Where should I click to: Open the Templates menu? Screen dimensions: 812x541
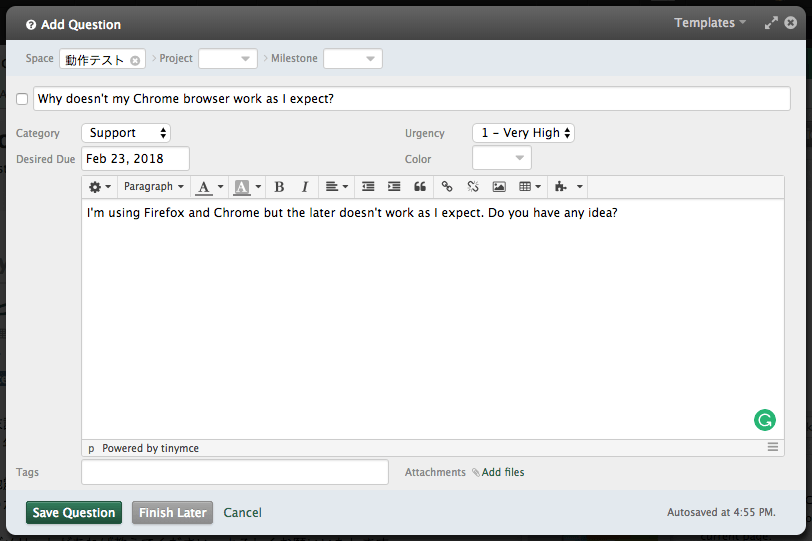tap(710, 23)
